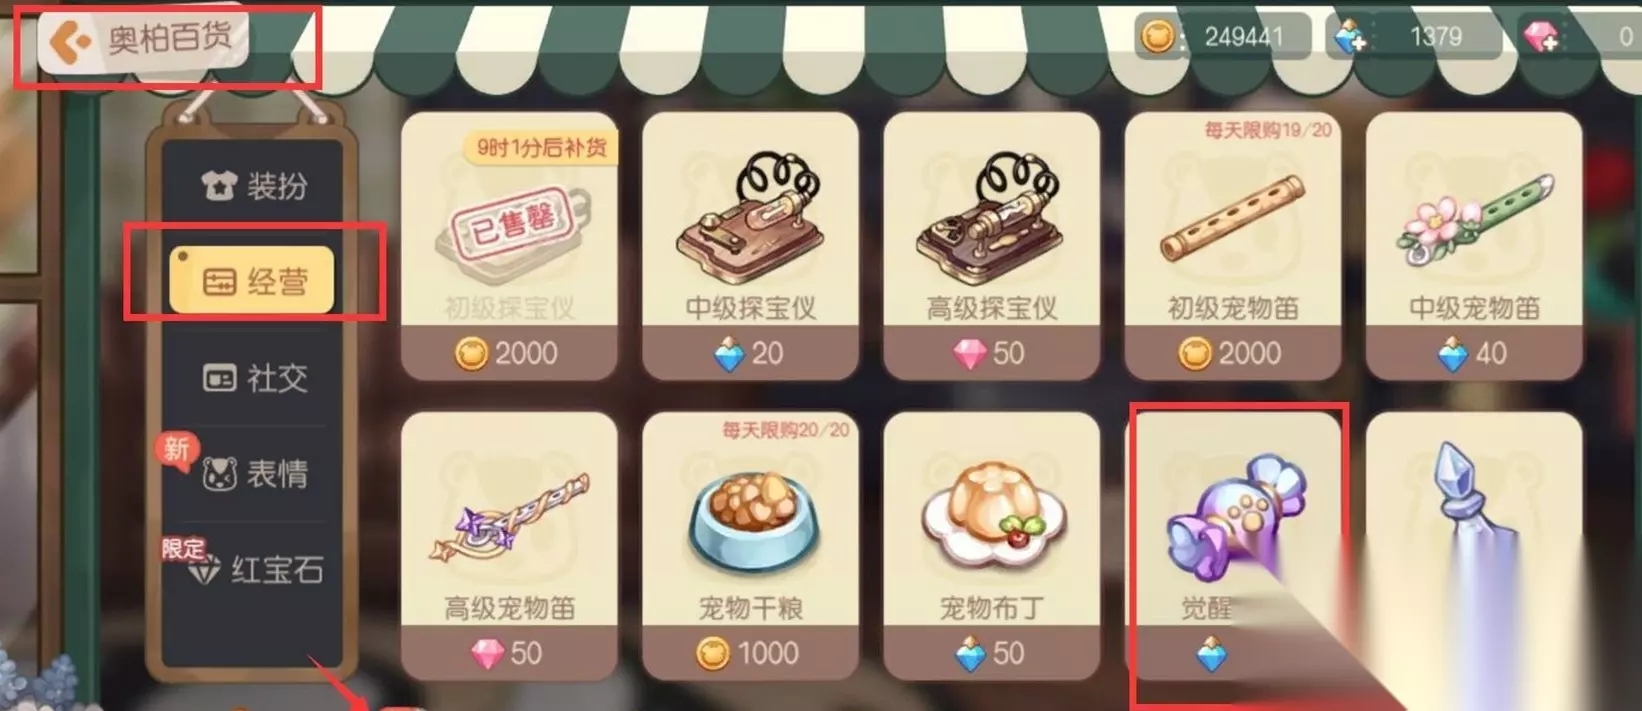
Task: Open the 表情 emoji tab
Action: [254, 473]
